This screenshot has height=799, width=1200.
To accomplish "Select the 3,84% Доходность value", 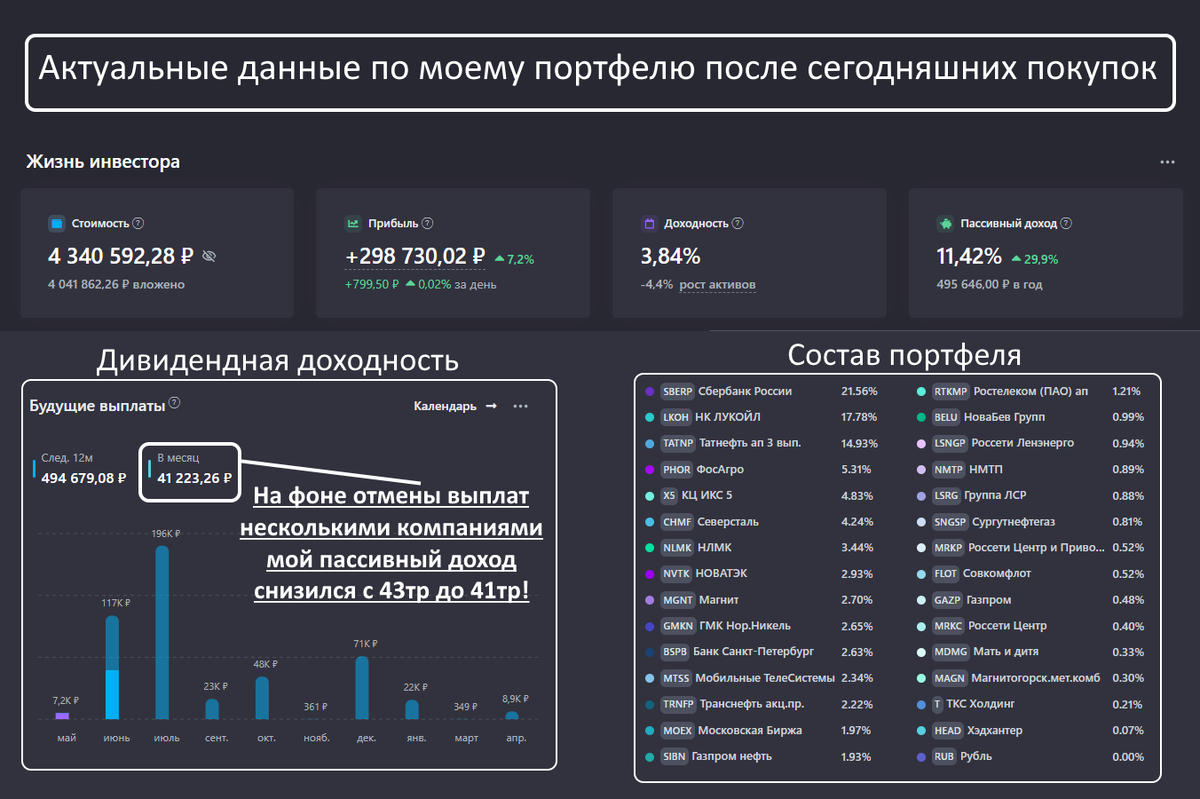I will (x=670, y=257).
